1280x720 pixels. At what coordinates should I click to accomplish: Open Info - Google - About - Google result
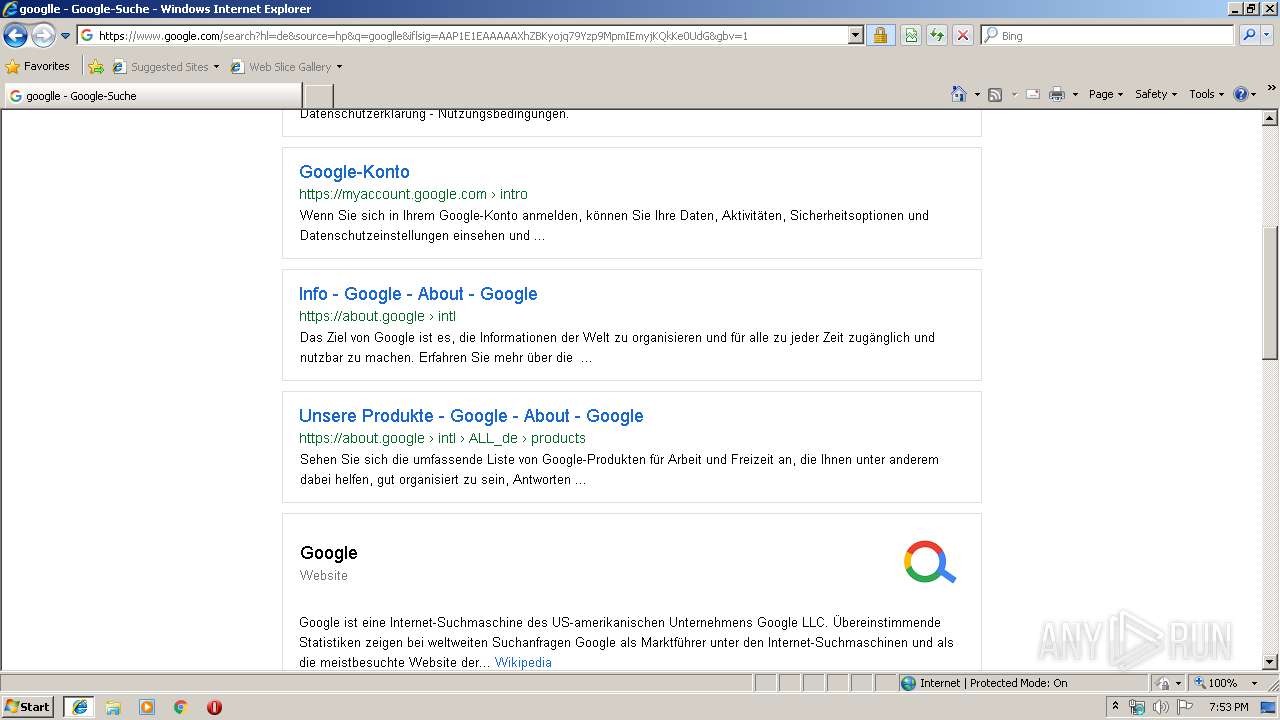coord(418,294)
